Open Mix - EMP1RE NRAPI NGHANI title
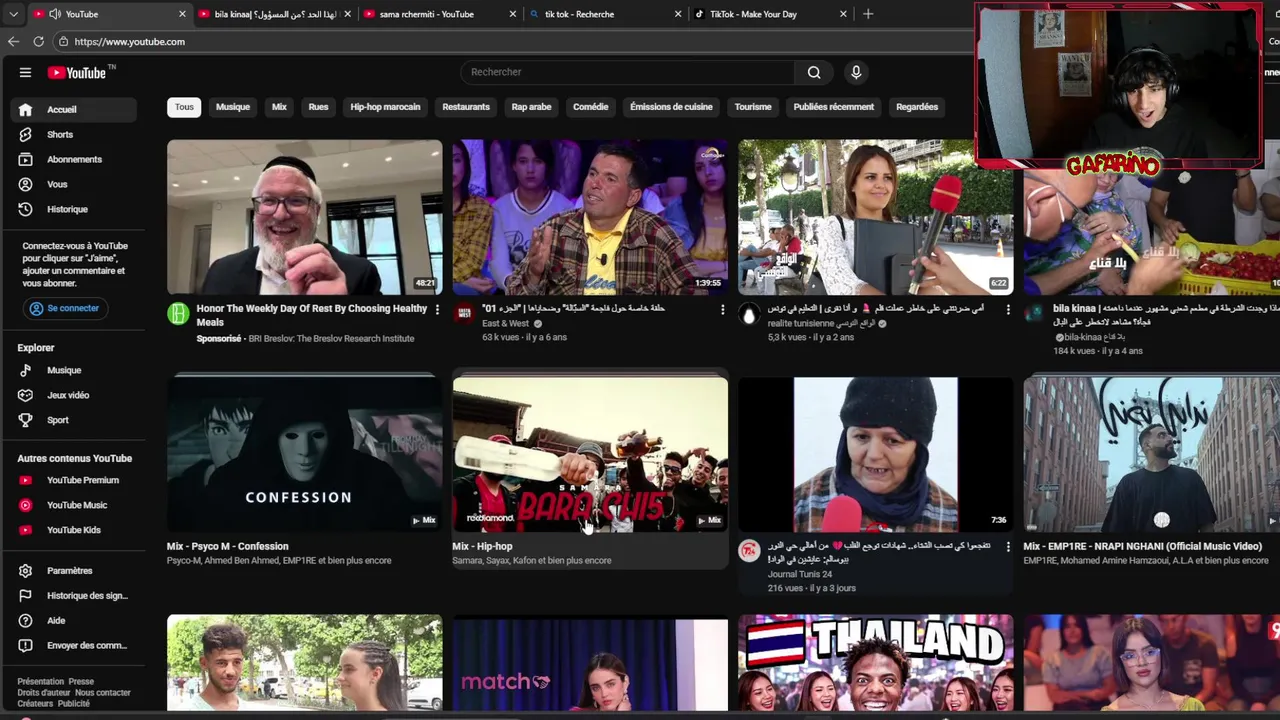The image size is (1280, 720). point(1142,546)
